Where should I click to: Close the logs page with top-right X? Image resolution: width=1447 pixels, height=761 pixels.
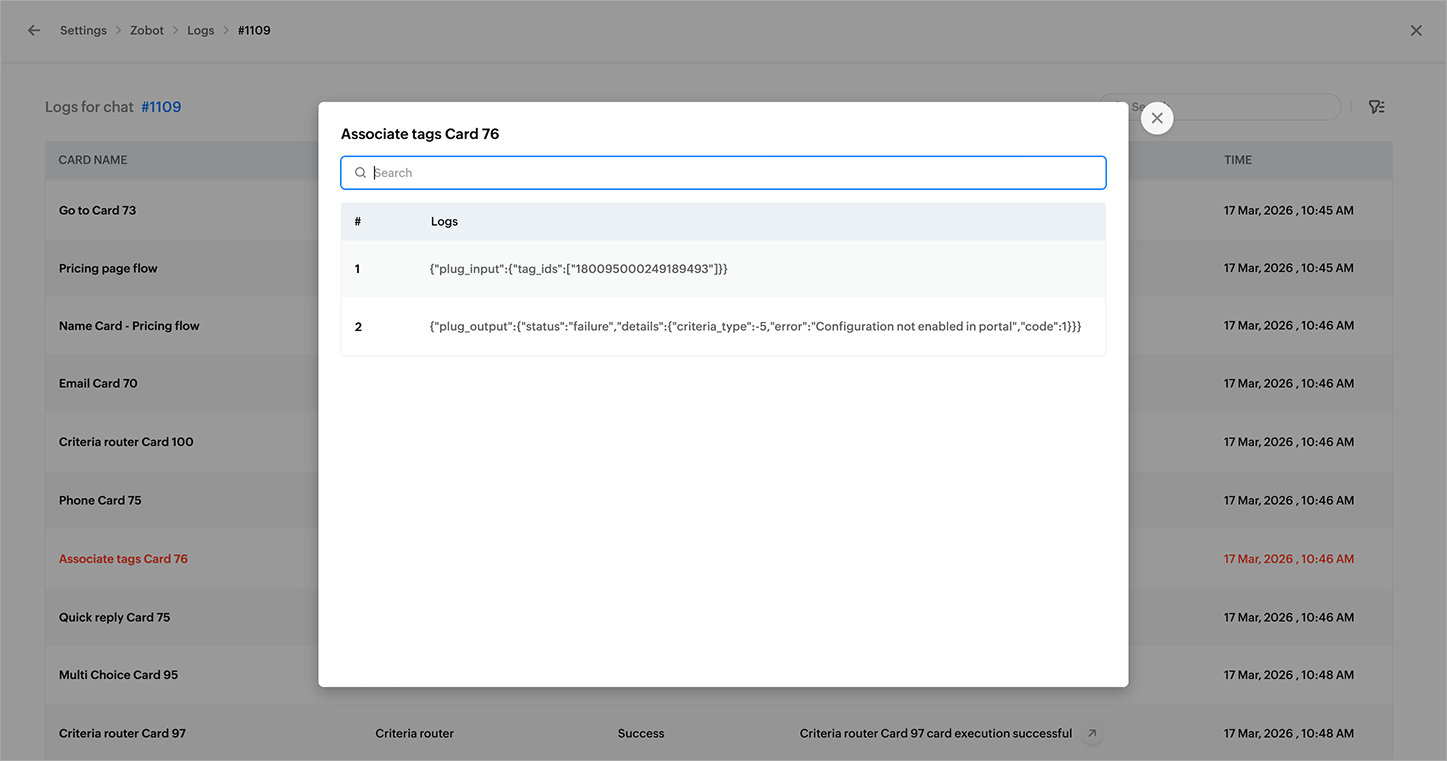tap(1416, 31)
